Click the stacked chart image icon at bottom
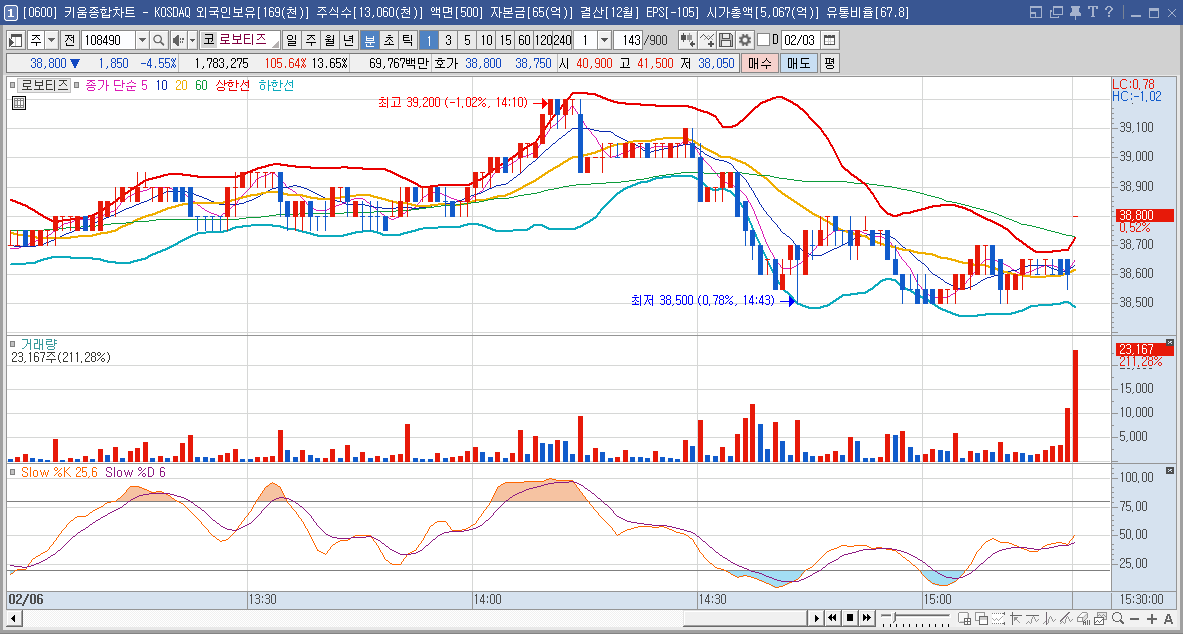Viewport: 1183px width, 634px height. [x=1101, y=618]
